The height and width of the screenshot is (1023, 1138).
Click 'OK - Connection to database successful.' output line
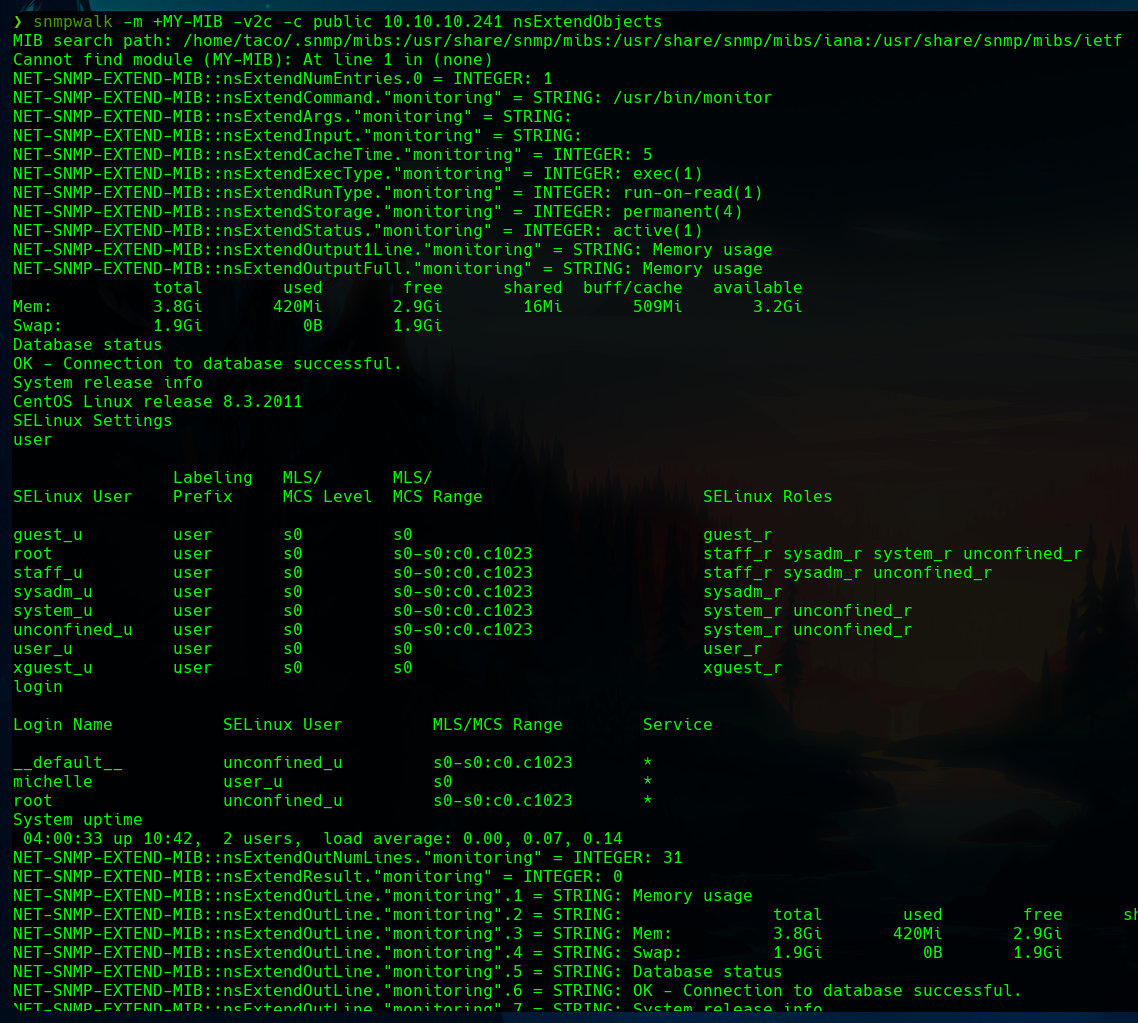pyautogui.click(x=207, y=364)
